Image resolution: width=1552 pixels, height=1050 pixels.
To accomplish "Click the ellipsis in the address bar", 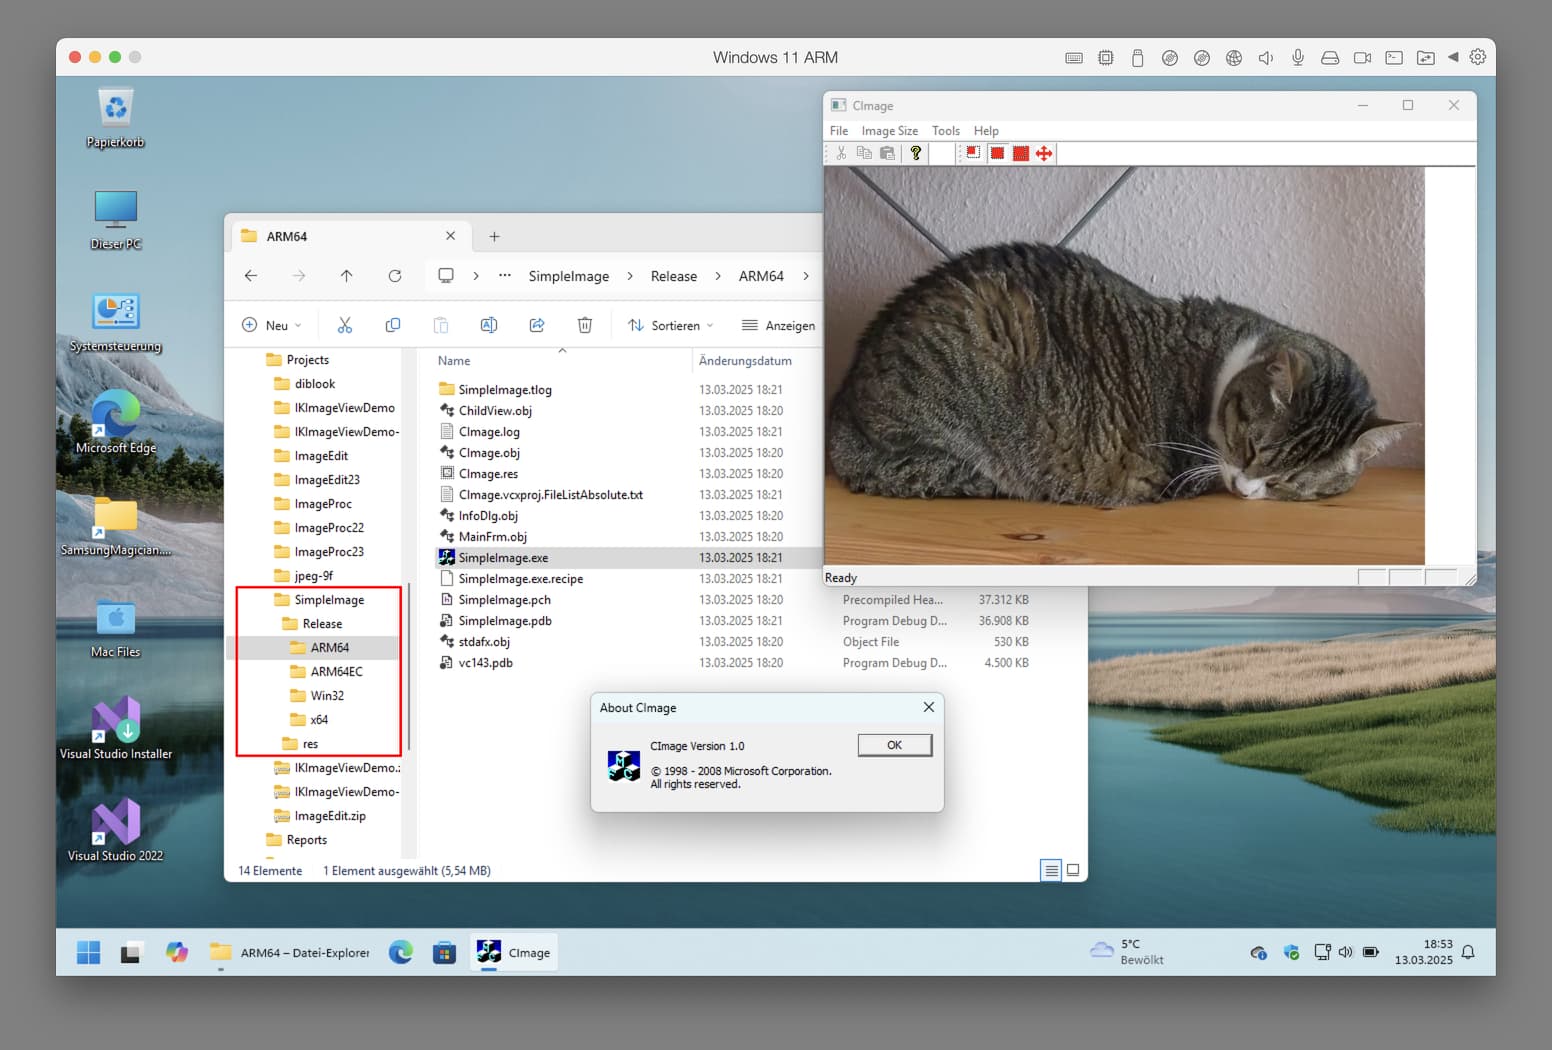I will coord(505,276).
